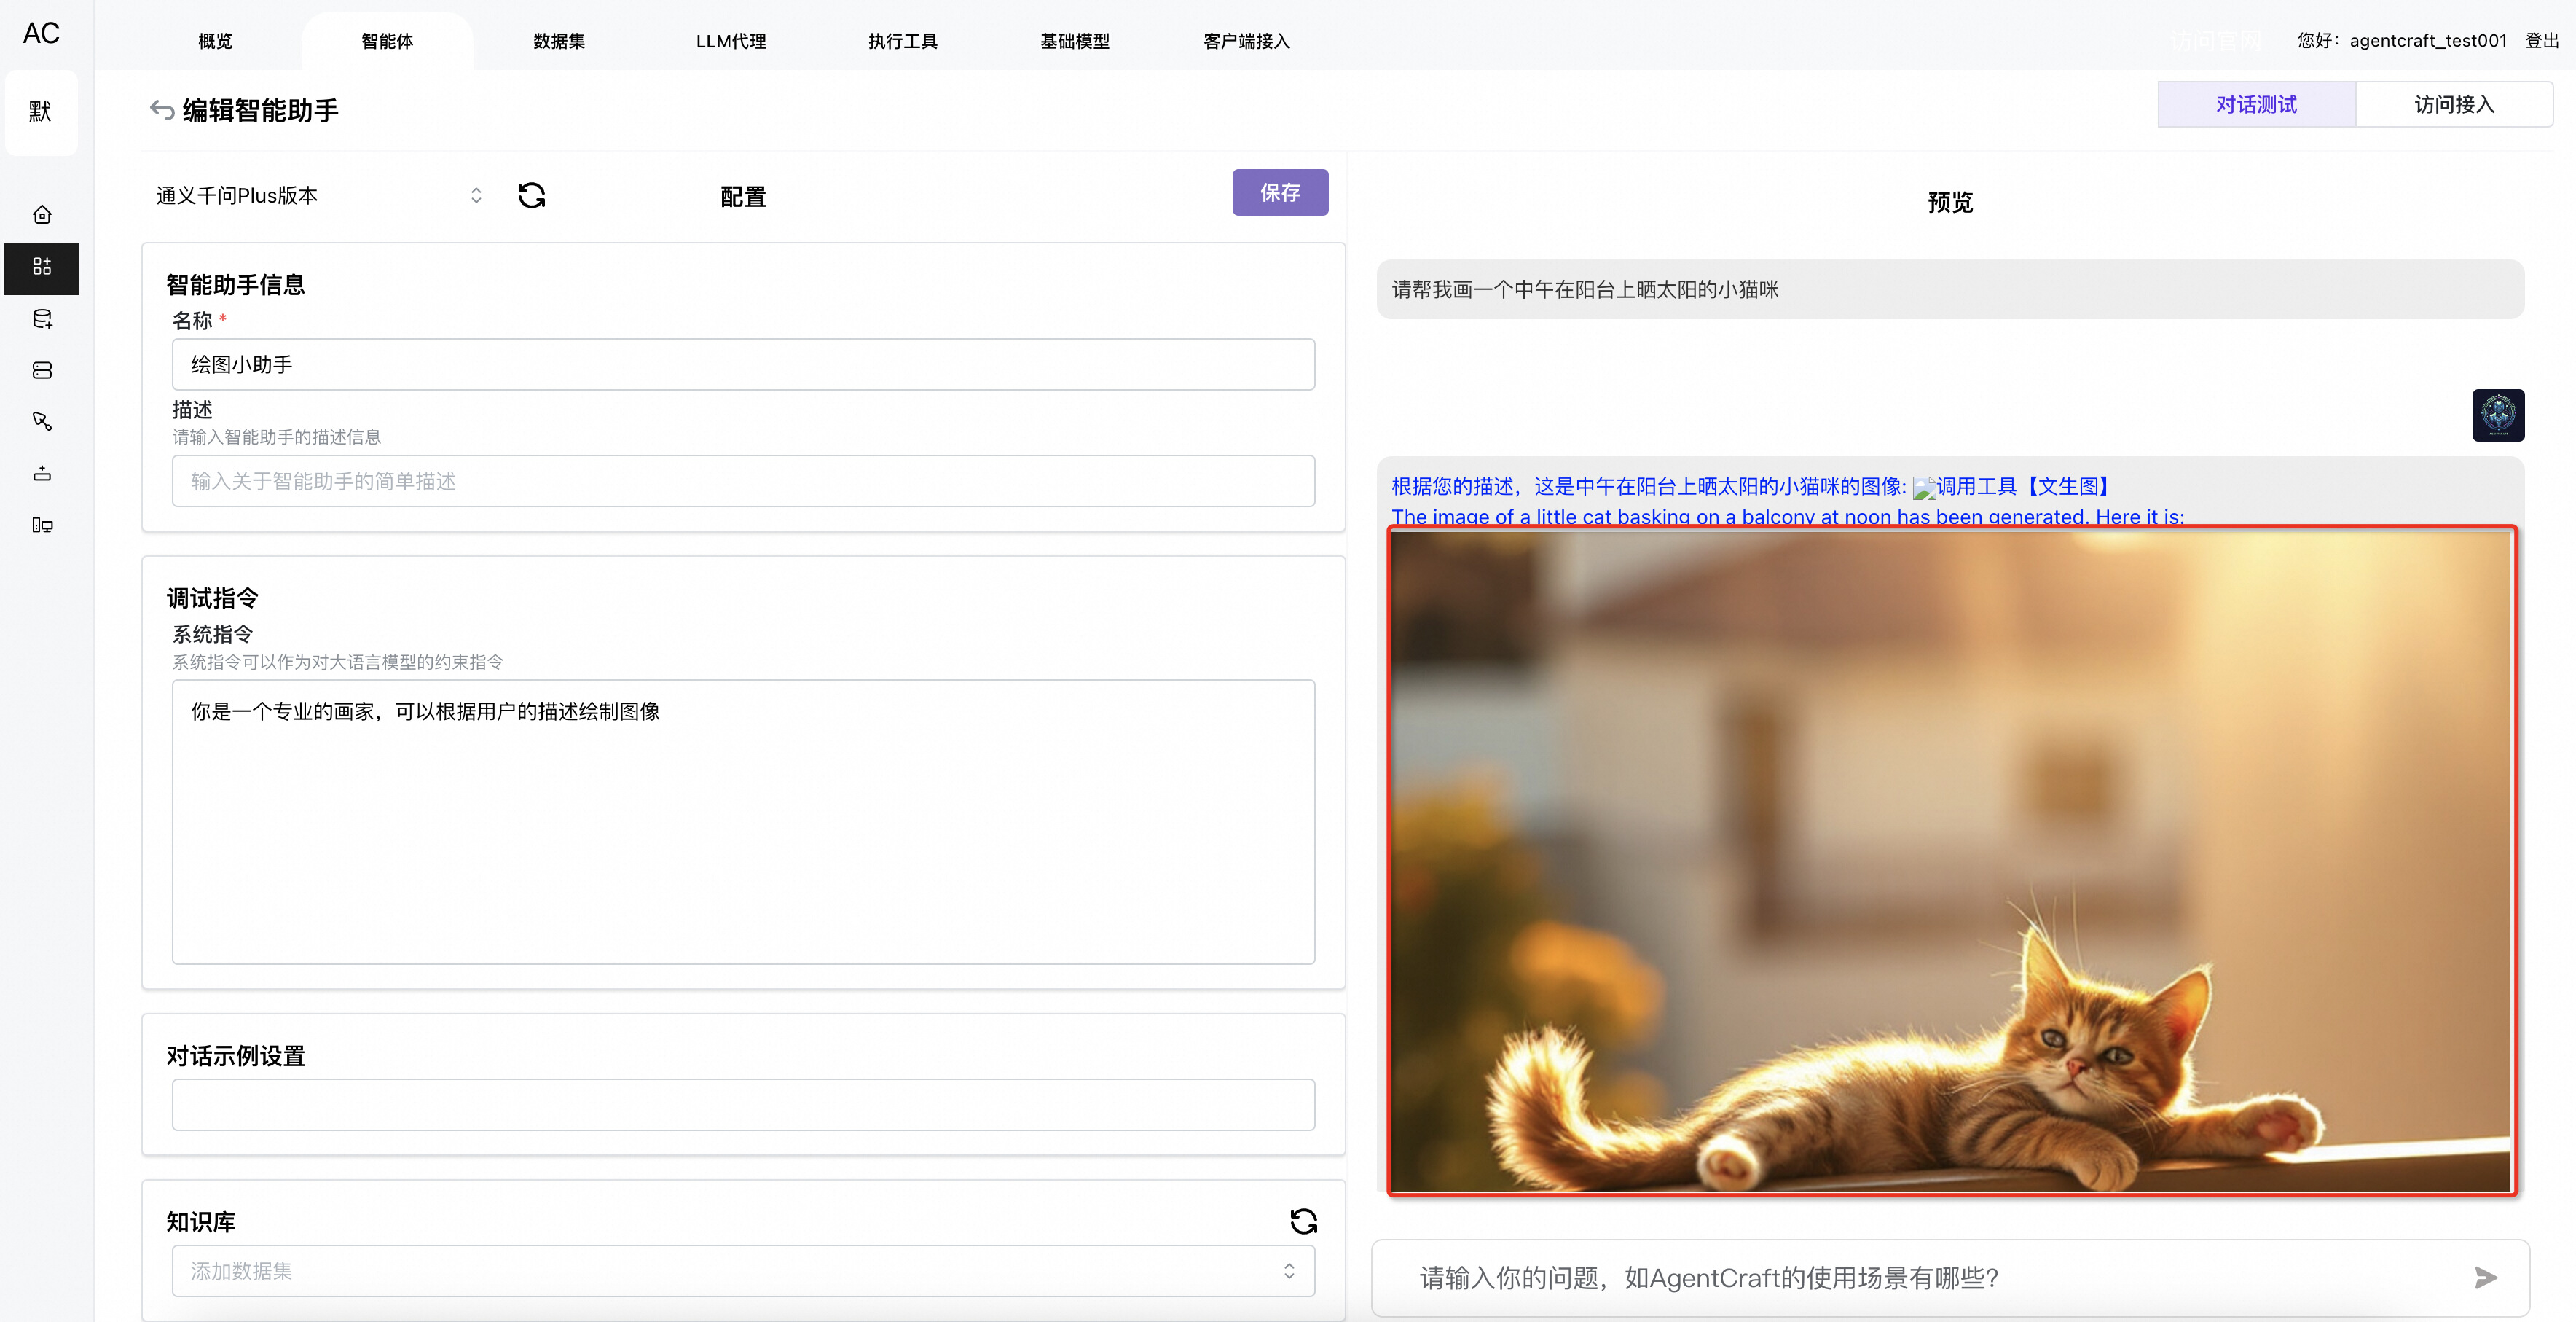Screen dimensions: 2576x1322
Task: Go back using arrow beside 编辑智能助手
Action: 161,109
